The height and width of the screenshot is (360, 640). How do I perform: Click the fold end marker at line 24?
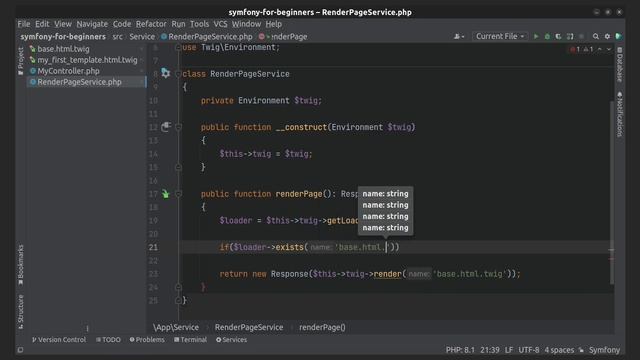[x=178, y=287]
